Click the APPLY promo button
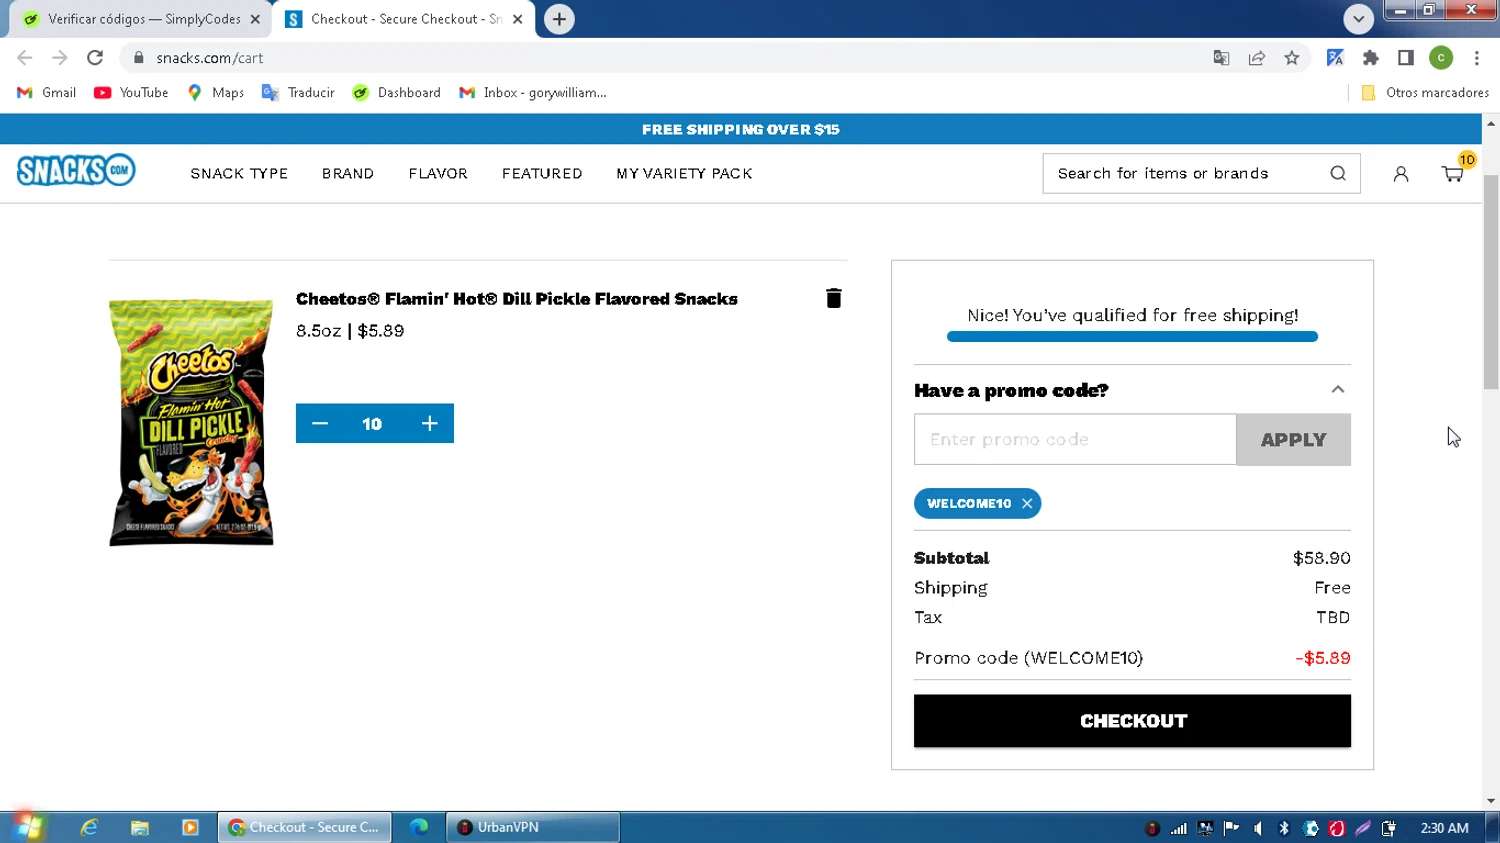 click(1293, 440)
